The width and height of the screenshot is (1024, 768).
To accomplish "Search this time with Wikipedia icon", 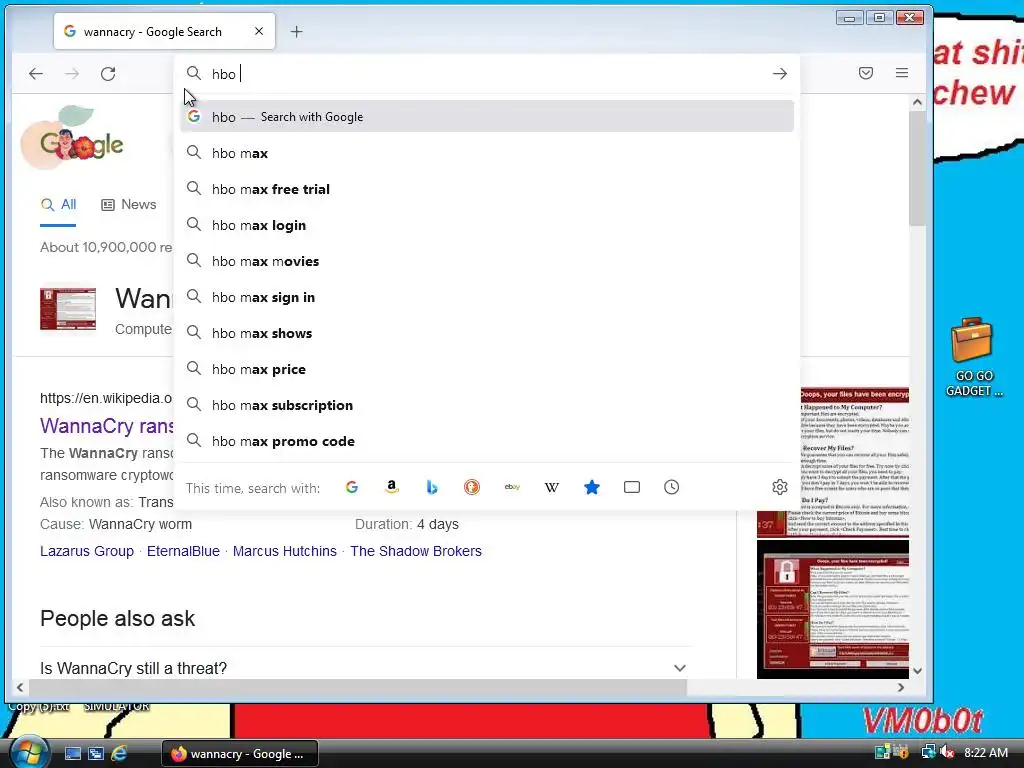I will point(552,487).
